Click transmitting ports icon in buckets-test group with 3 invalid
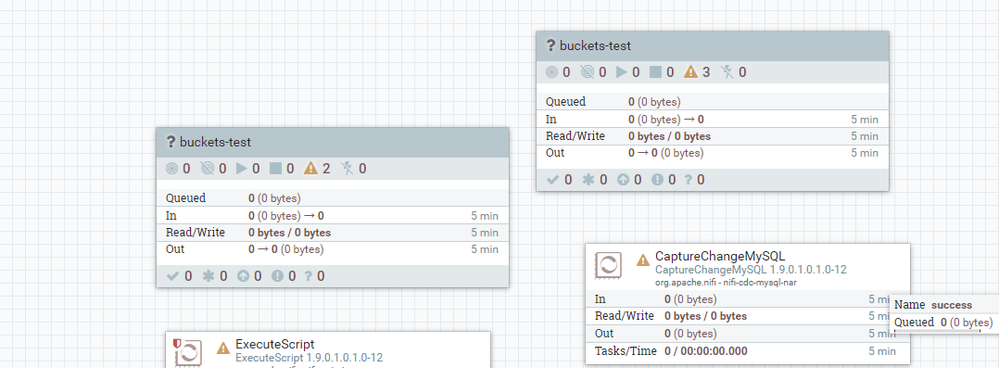999x368 pixels. 552,72
